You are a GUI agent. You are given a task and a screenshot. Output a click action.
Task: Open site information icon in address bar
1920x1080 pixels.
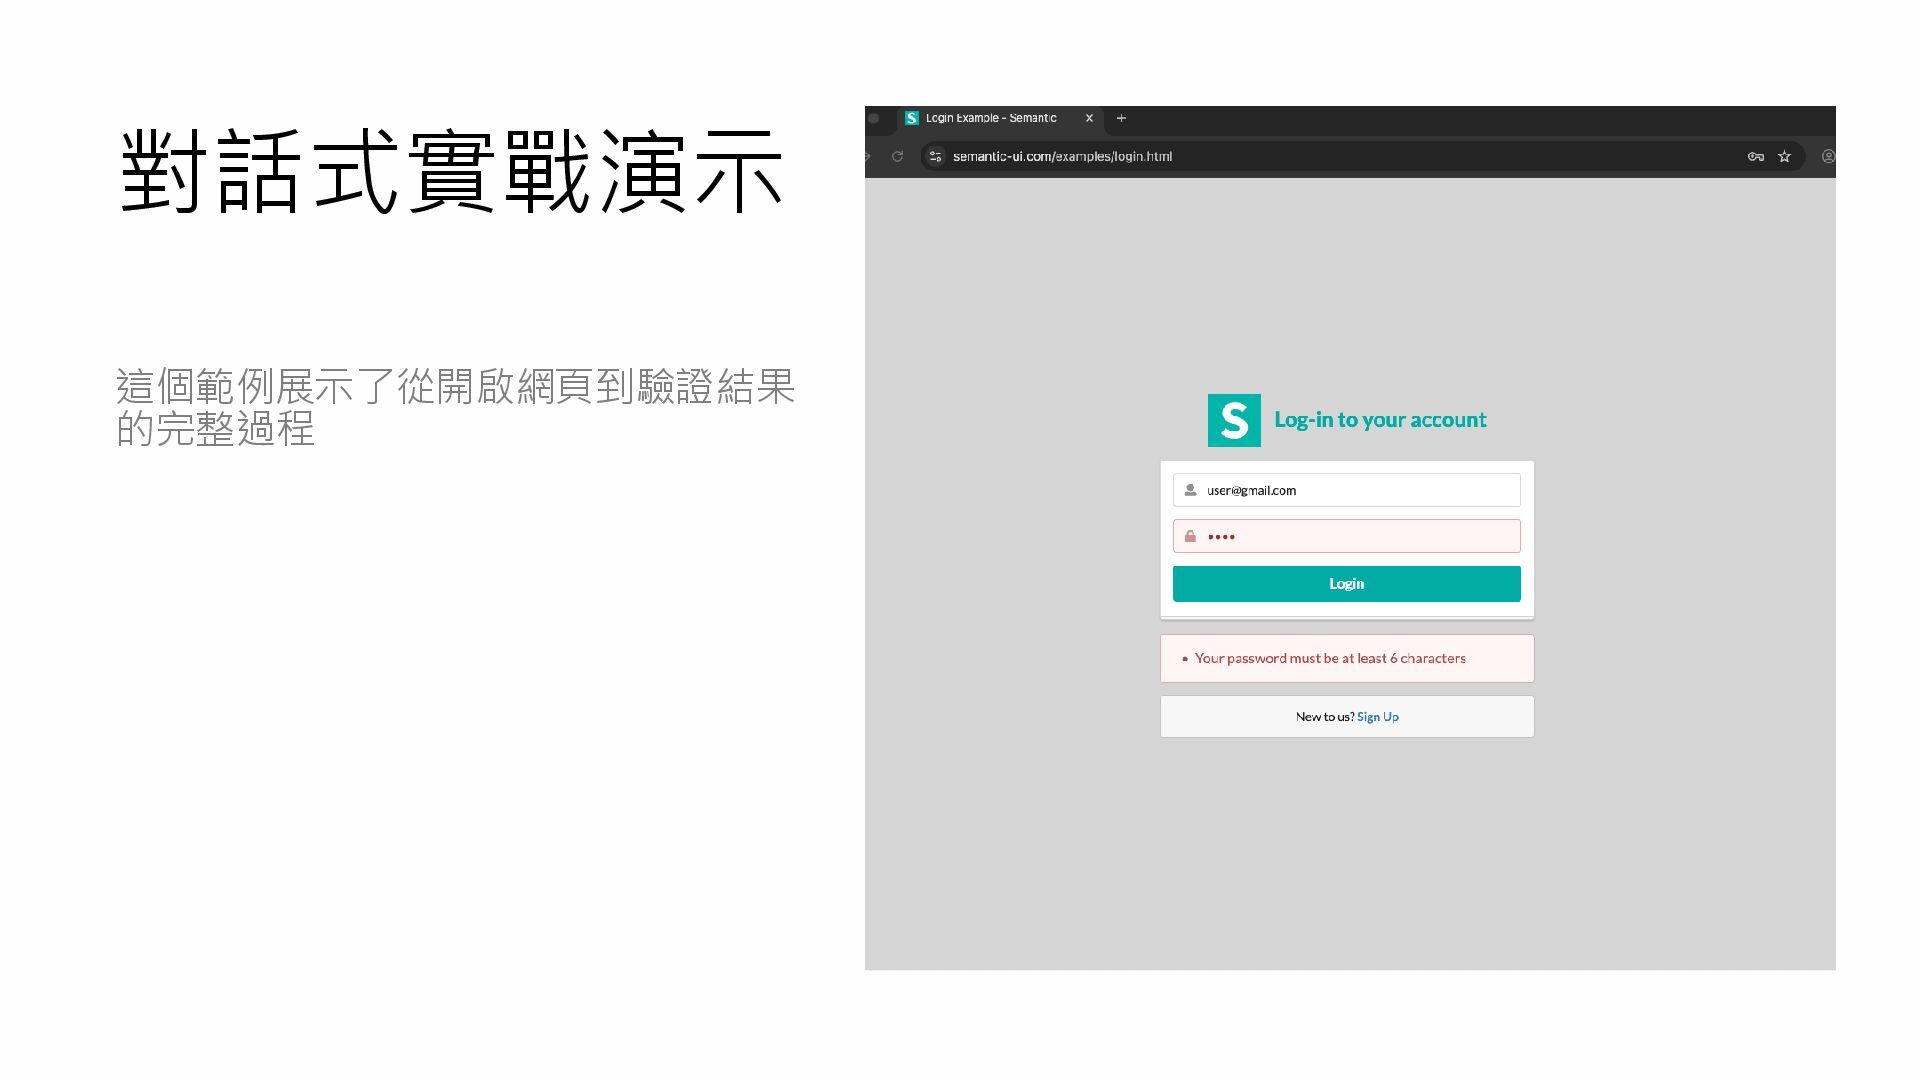pyautogui.click(x=935, y=156)
